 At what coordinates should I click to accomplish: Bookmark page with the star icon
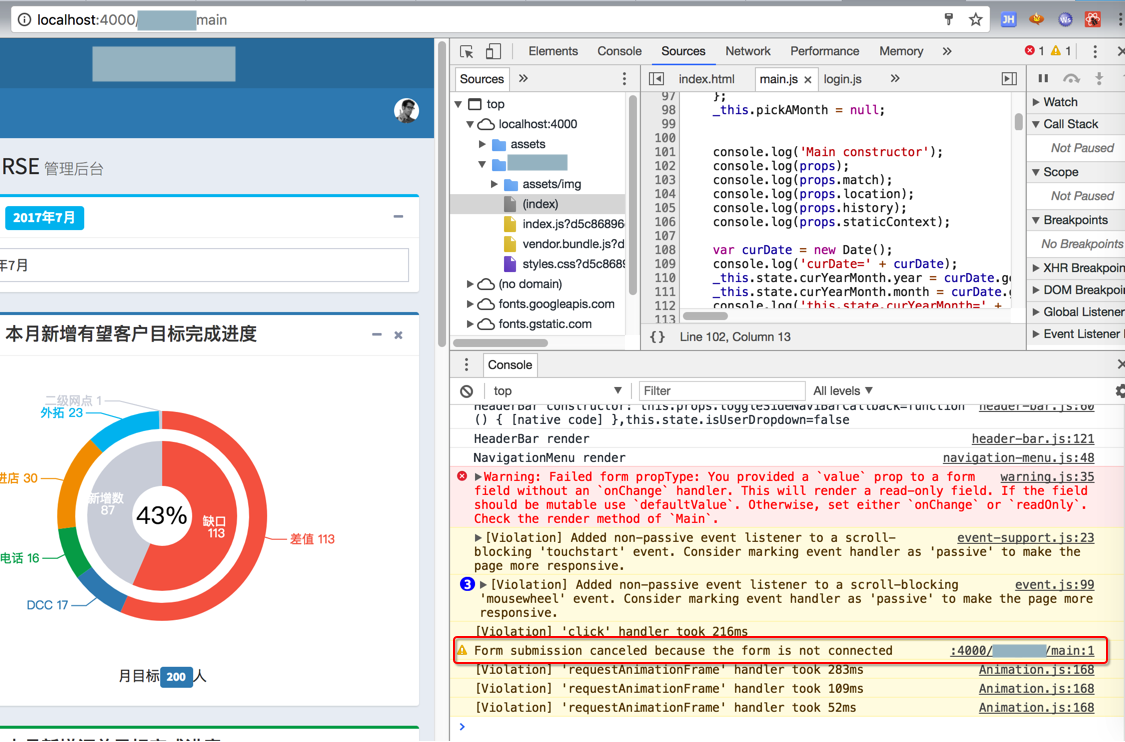point(975,19)
